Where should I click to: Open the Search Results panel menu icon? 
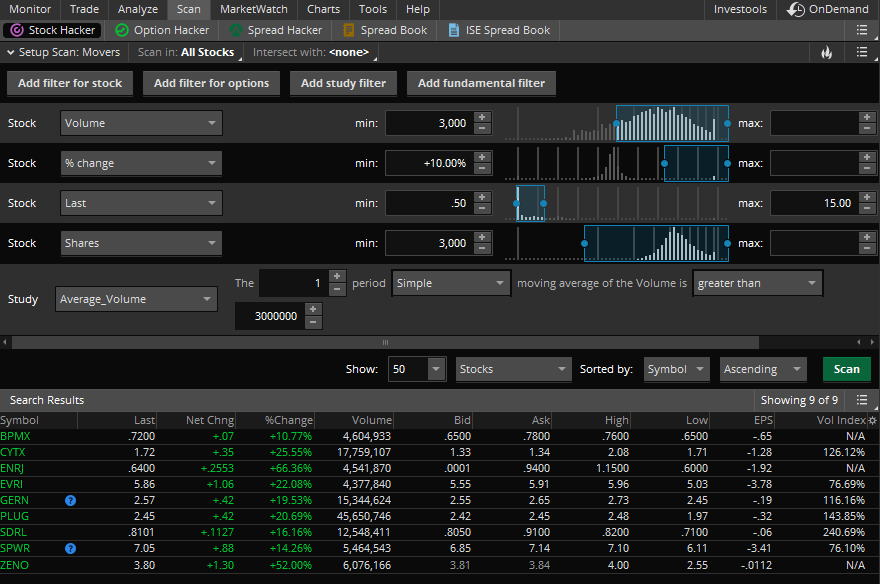[862, 399]
